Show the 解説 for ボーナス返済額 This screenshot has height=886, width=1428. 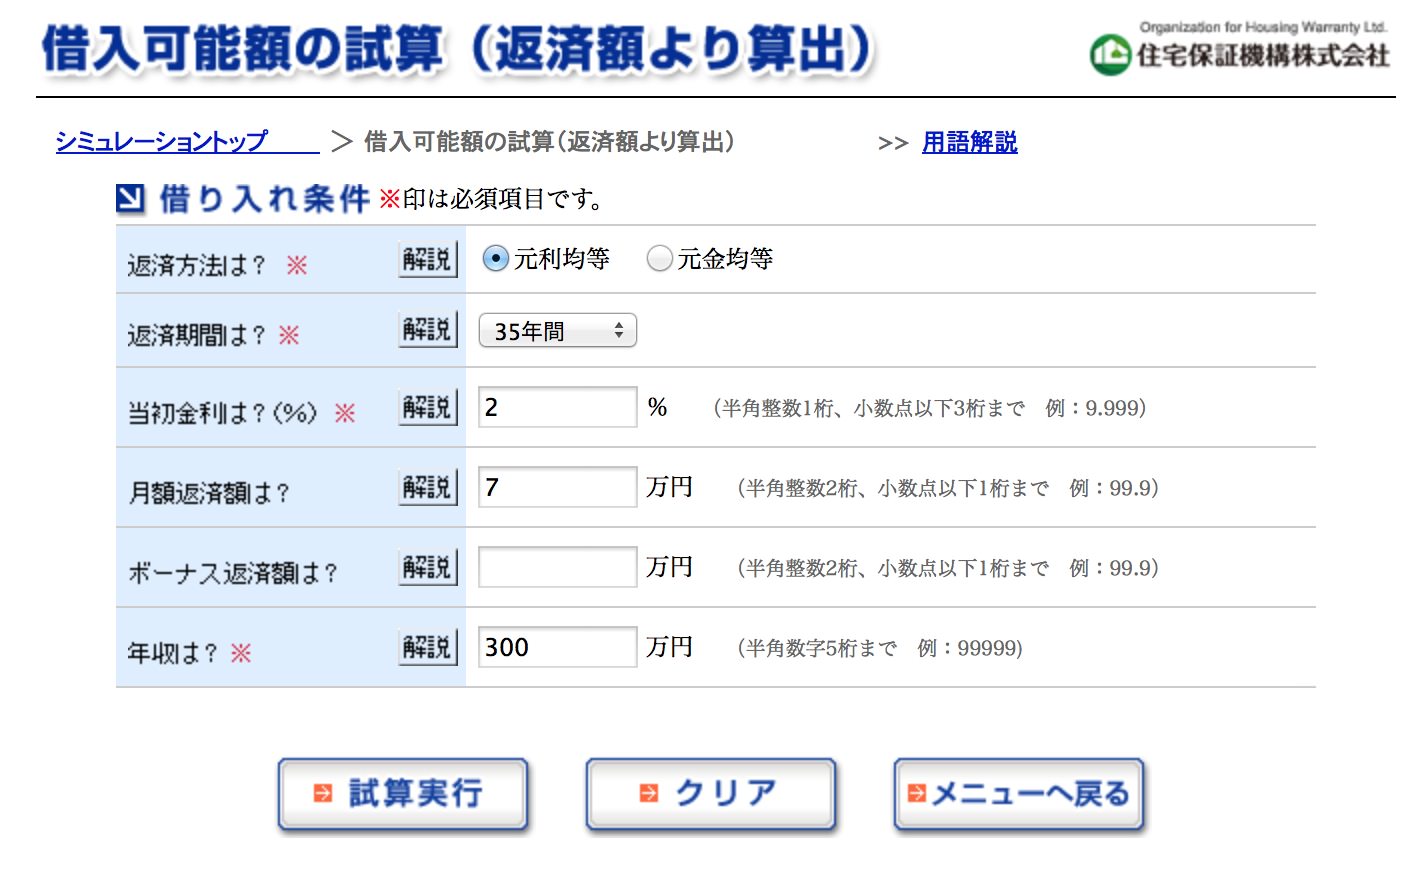tap(428, 567)
